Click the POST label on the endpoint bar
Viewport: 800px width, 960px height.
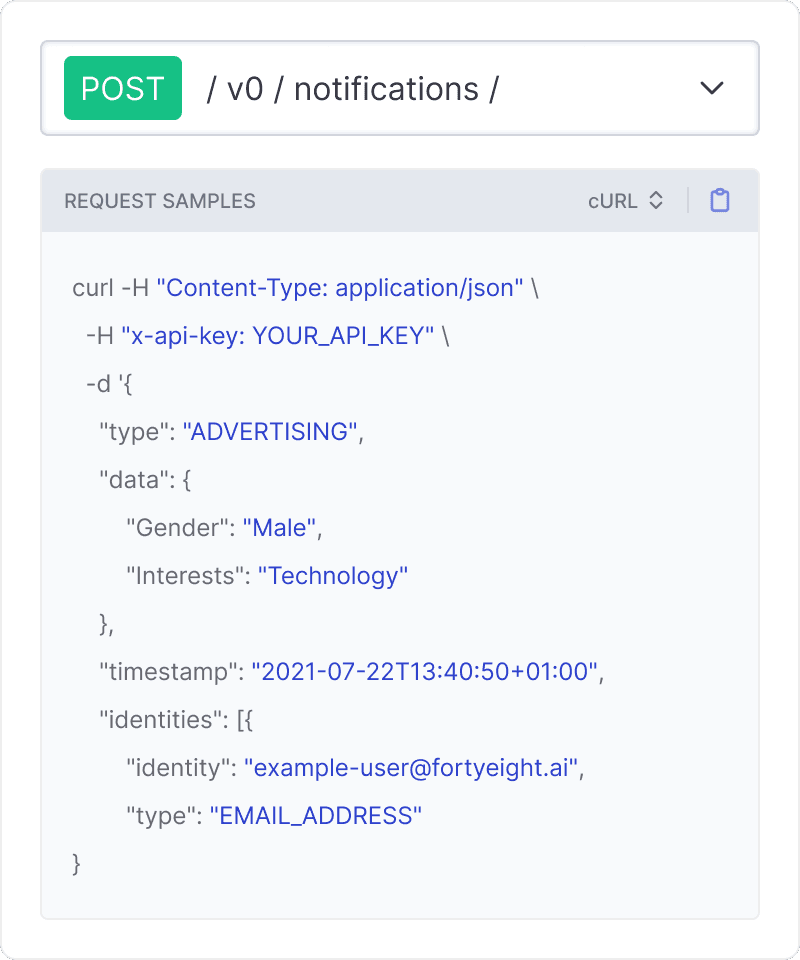click(122, 88)
